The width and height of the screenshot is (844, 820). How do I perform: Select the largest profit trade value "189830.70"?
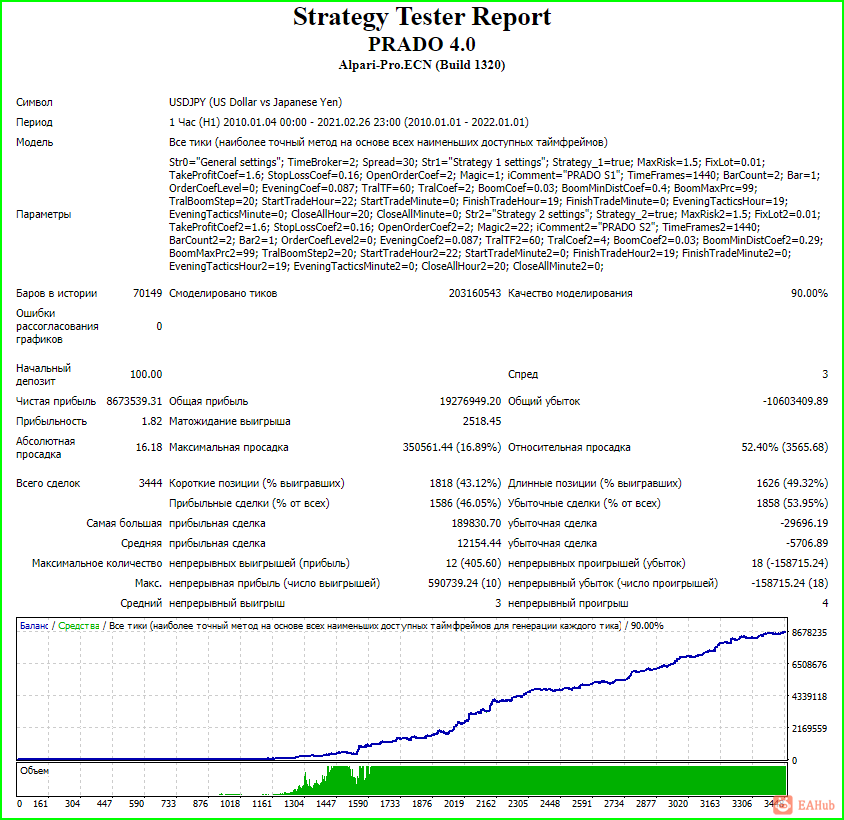tap(476, 523)
